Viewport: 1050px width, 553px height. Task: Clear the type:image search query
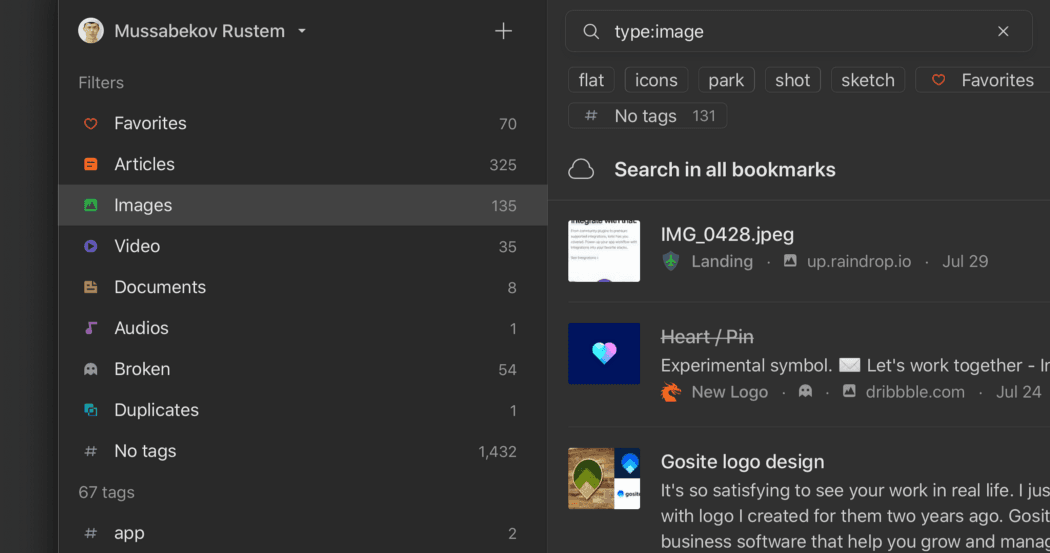point(1003,31)
